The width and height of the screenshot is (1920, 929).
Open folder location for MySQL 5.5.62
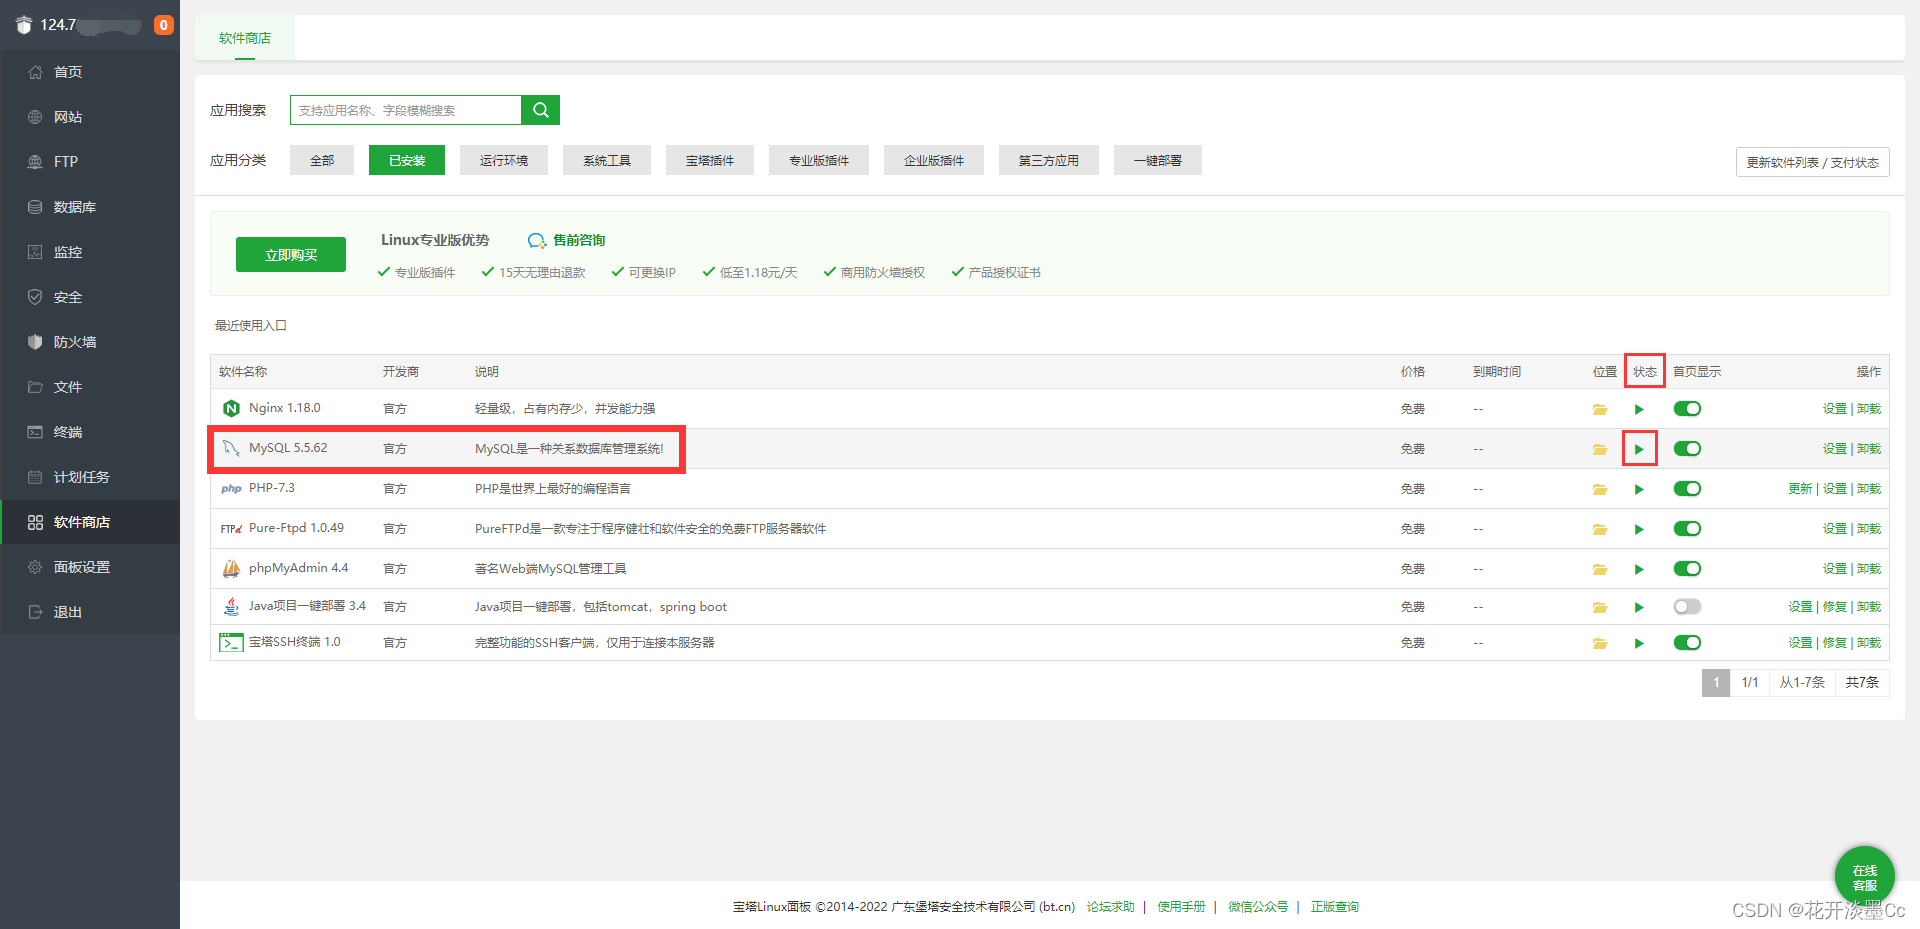point(1600,449)
